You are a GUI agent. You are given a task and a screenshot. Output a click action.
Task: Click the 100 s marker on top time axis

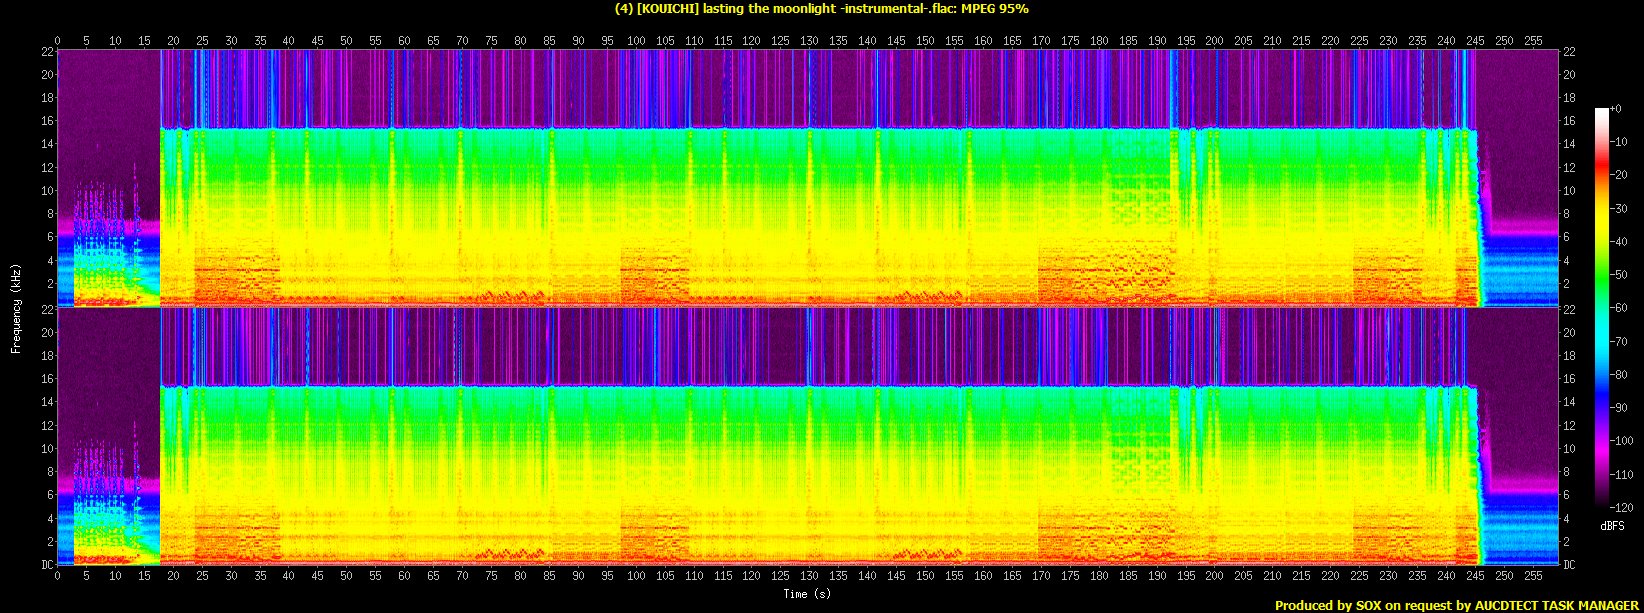click(636, 41)
